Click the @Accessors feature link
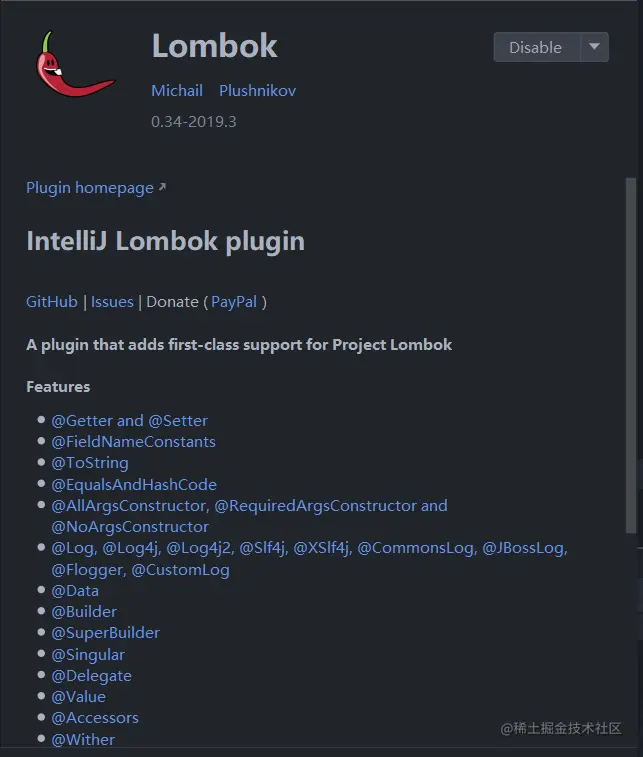 coord(95,718)
